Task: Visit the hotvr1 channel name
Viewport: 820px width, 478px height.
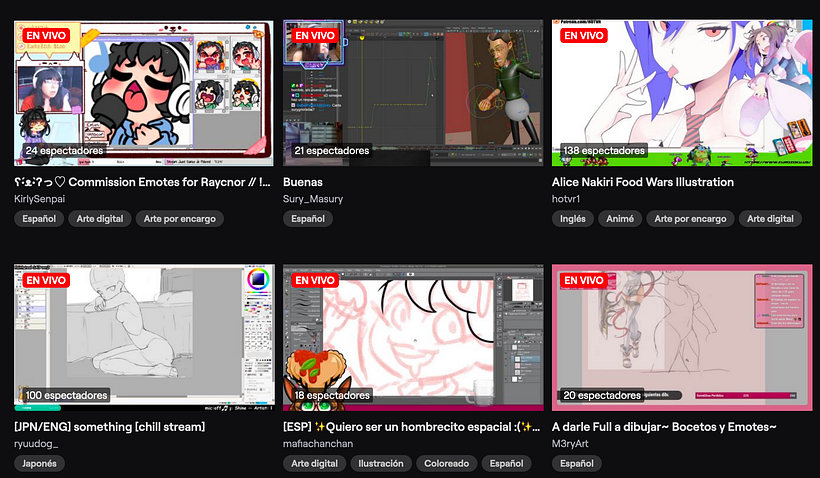Action: (566, 199)
